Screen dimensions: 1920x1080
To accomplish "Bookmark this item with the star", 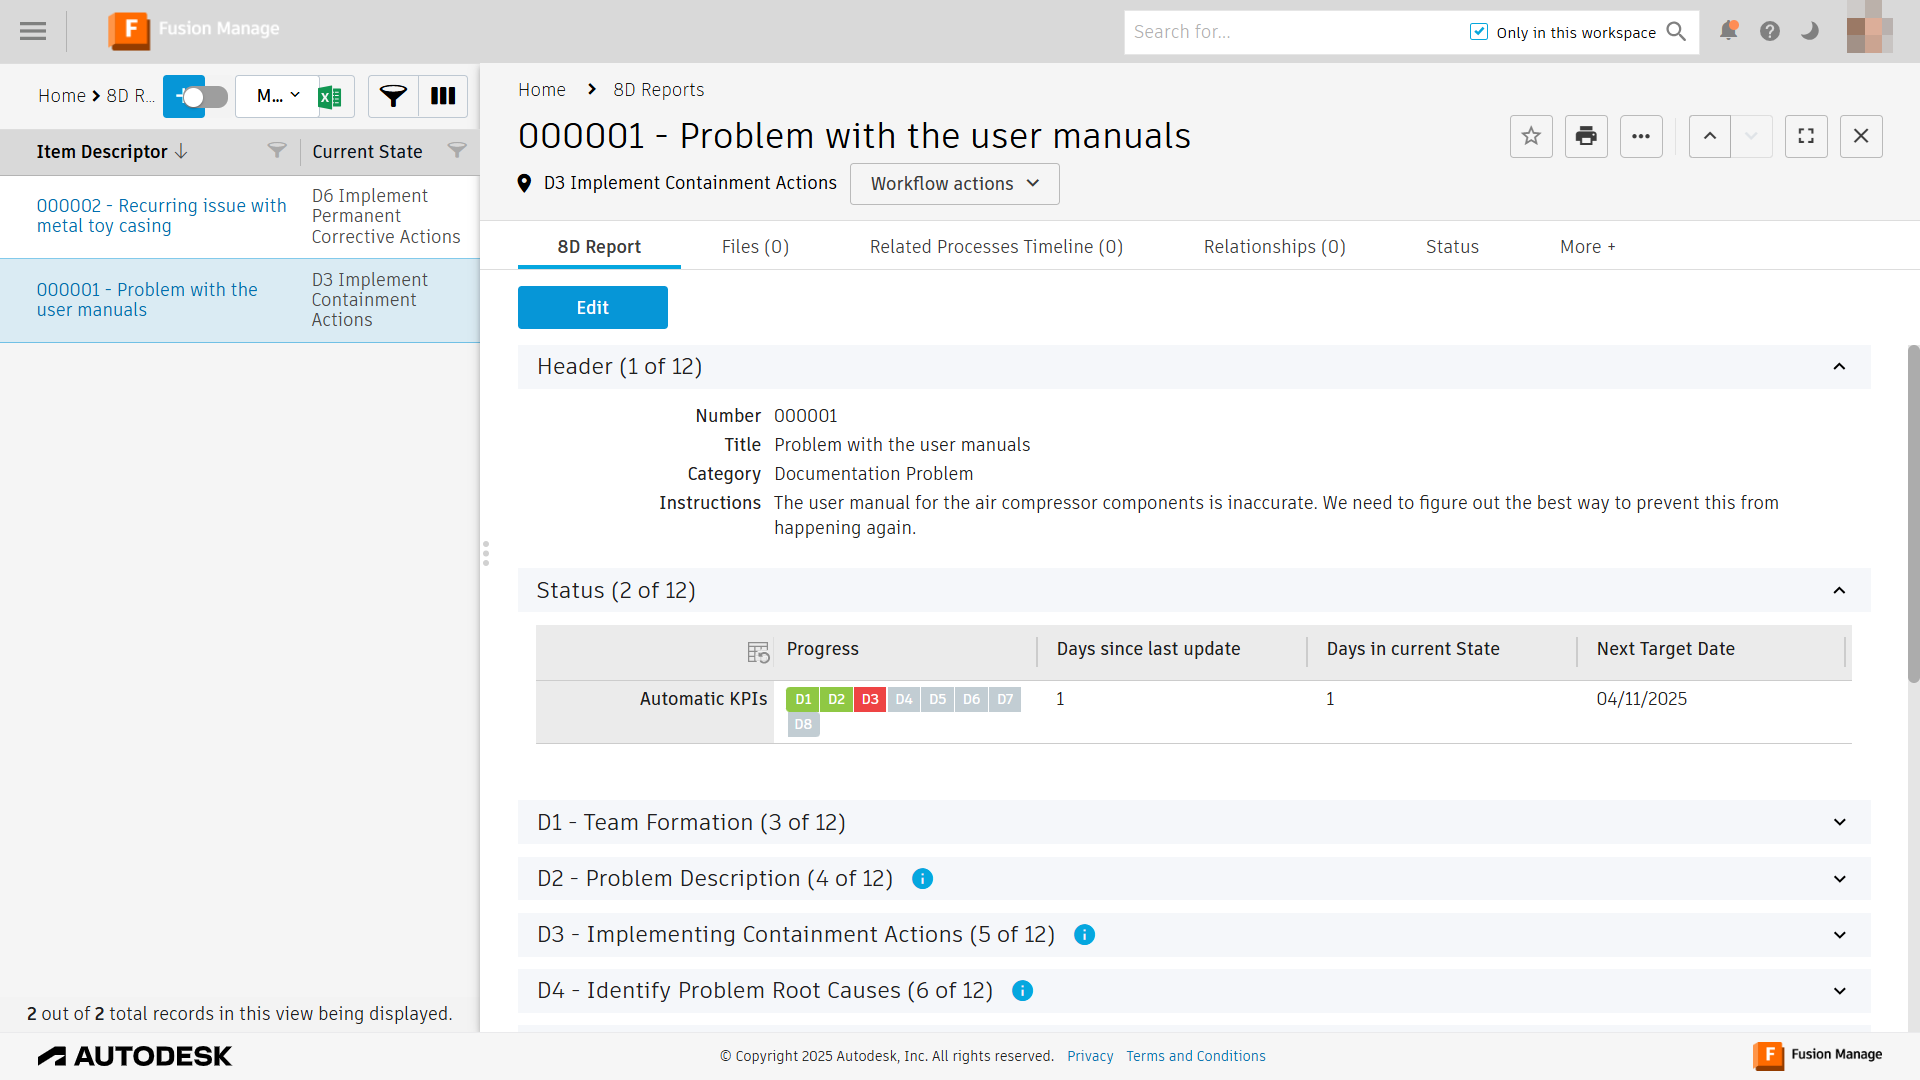I will coord(1531,137).
